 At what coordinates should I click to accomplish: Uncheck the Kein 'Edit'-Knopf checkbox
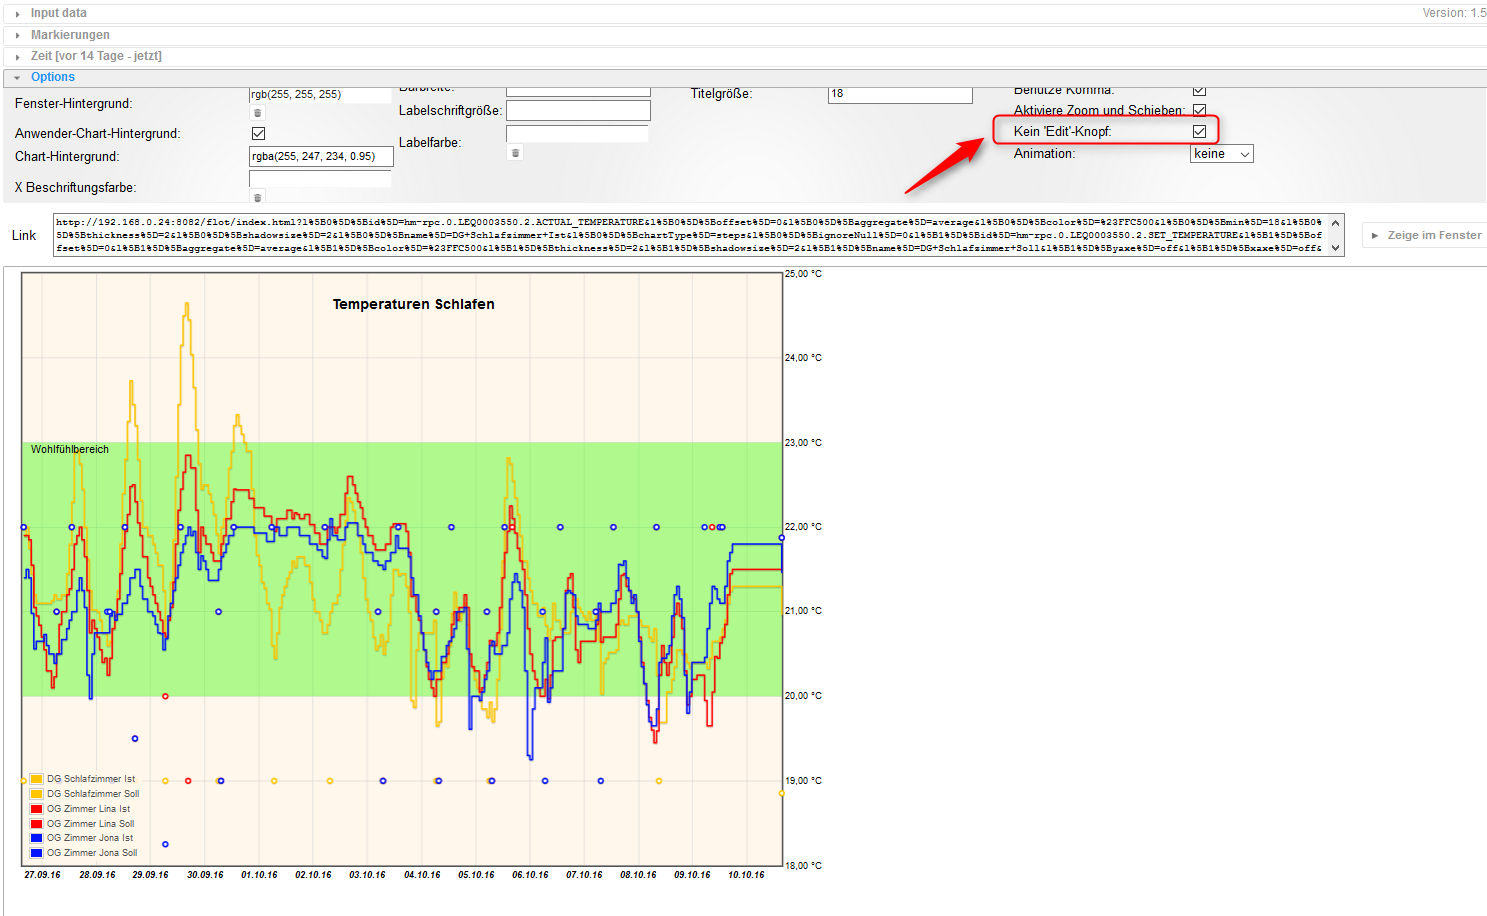(x=1199, y=131)
